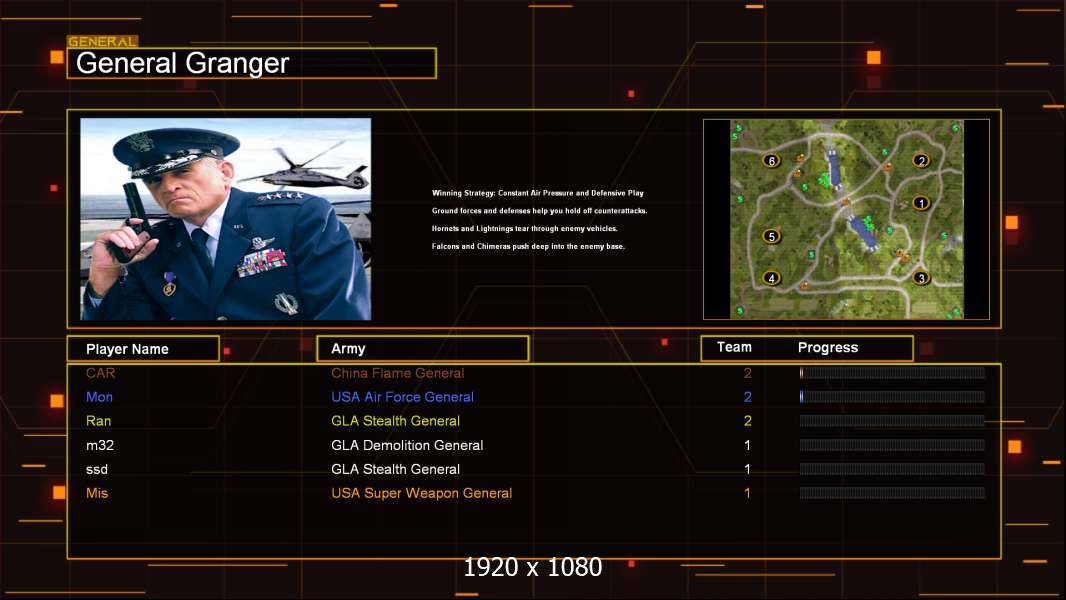Click General Granger's portrait image
1066x600 pixels.
[x=226, y=219]
